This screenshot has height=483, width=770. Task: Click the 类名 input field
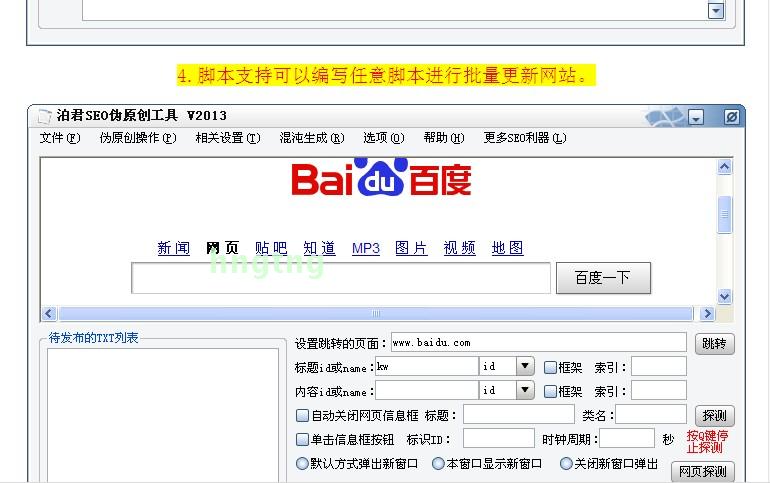[x=651, y=414]
